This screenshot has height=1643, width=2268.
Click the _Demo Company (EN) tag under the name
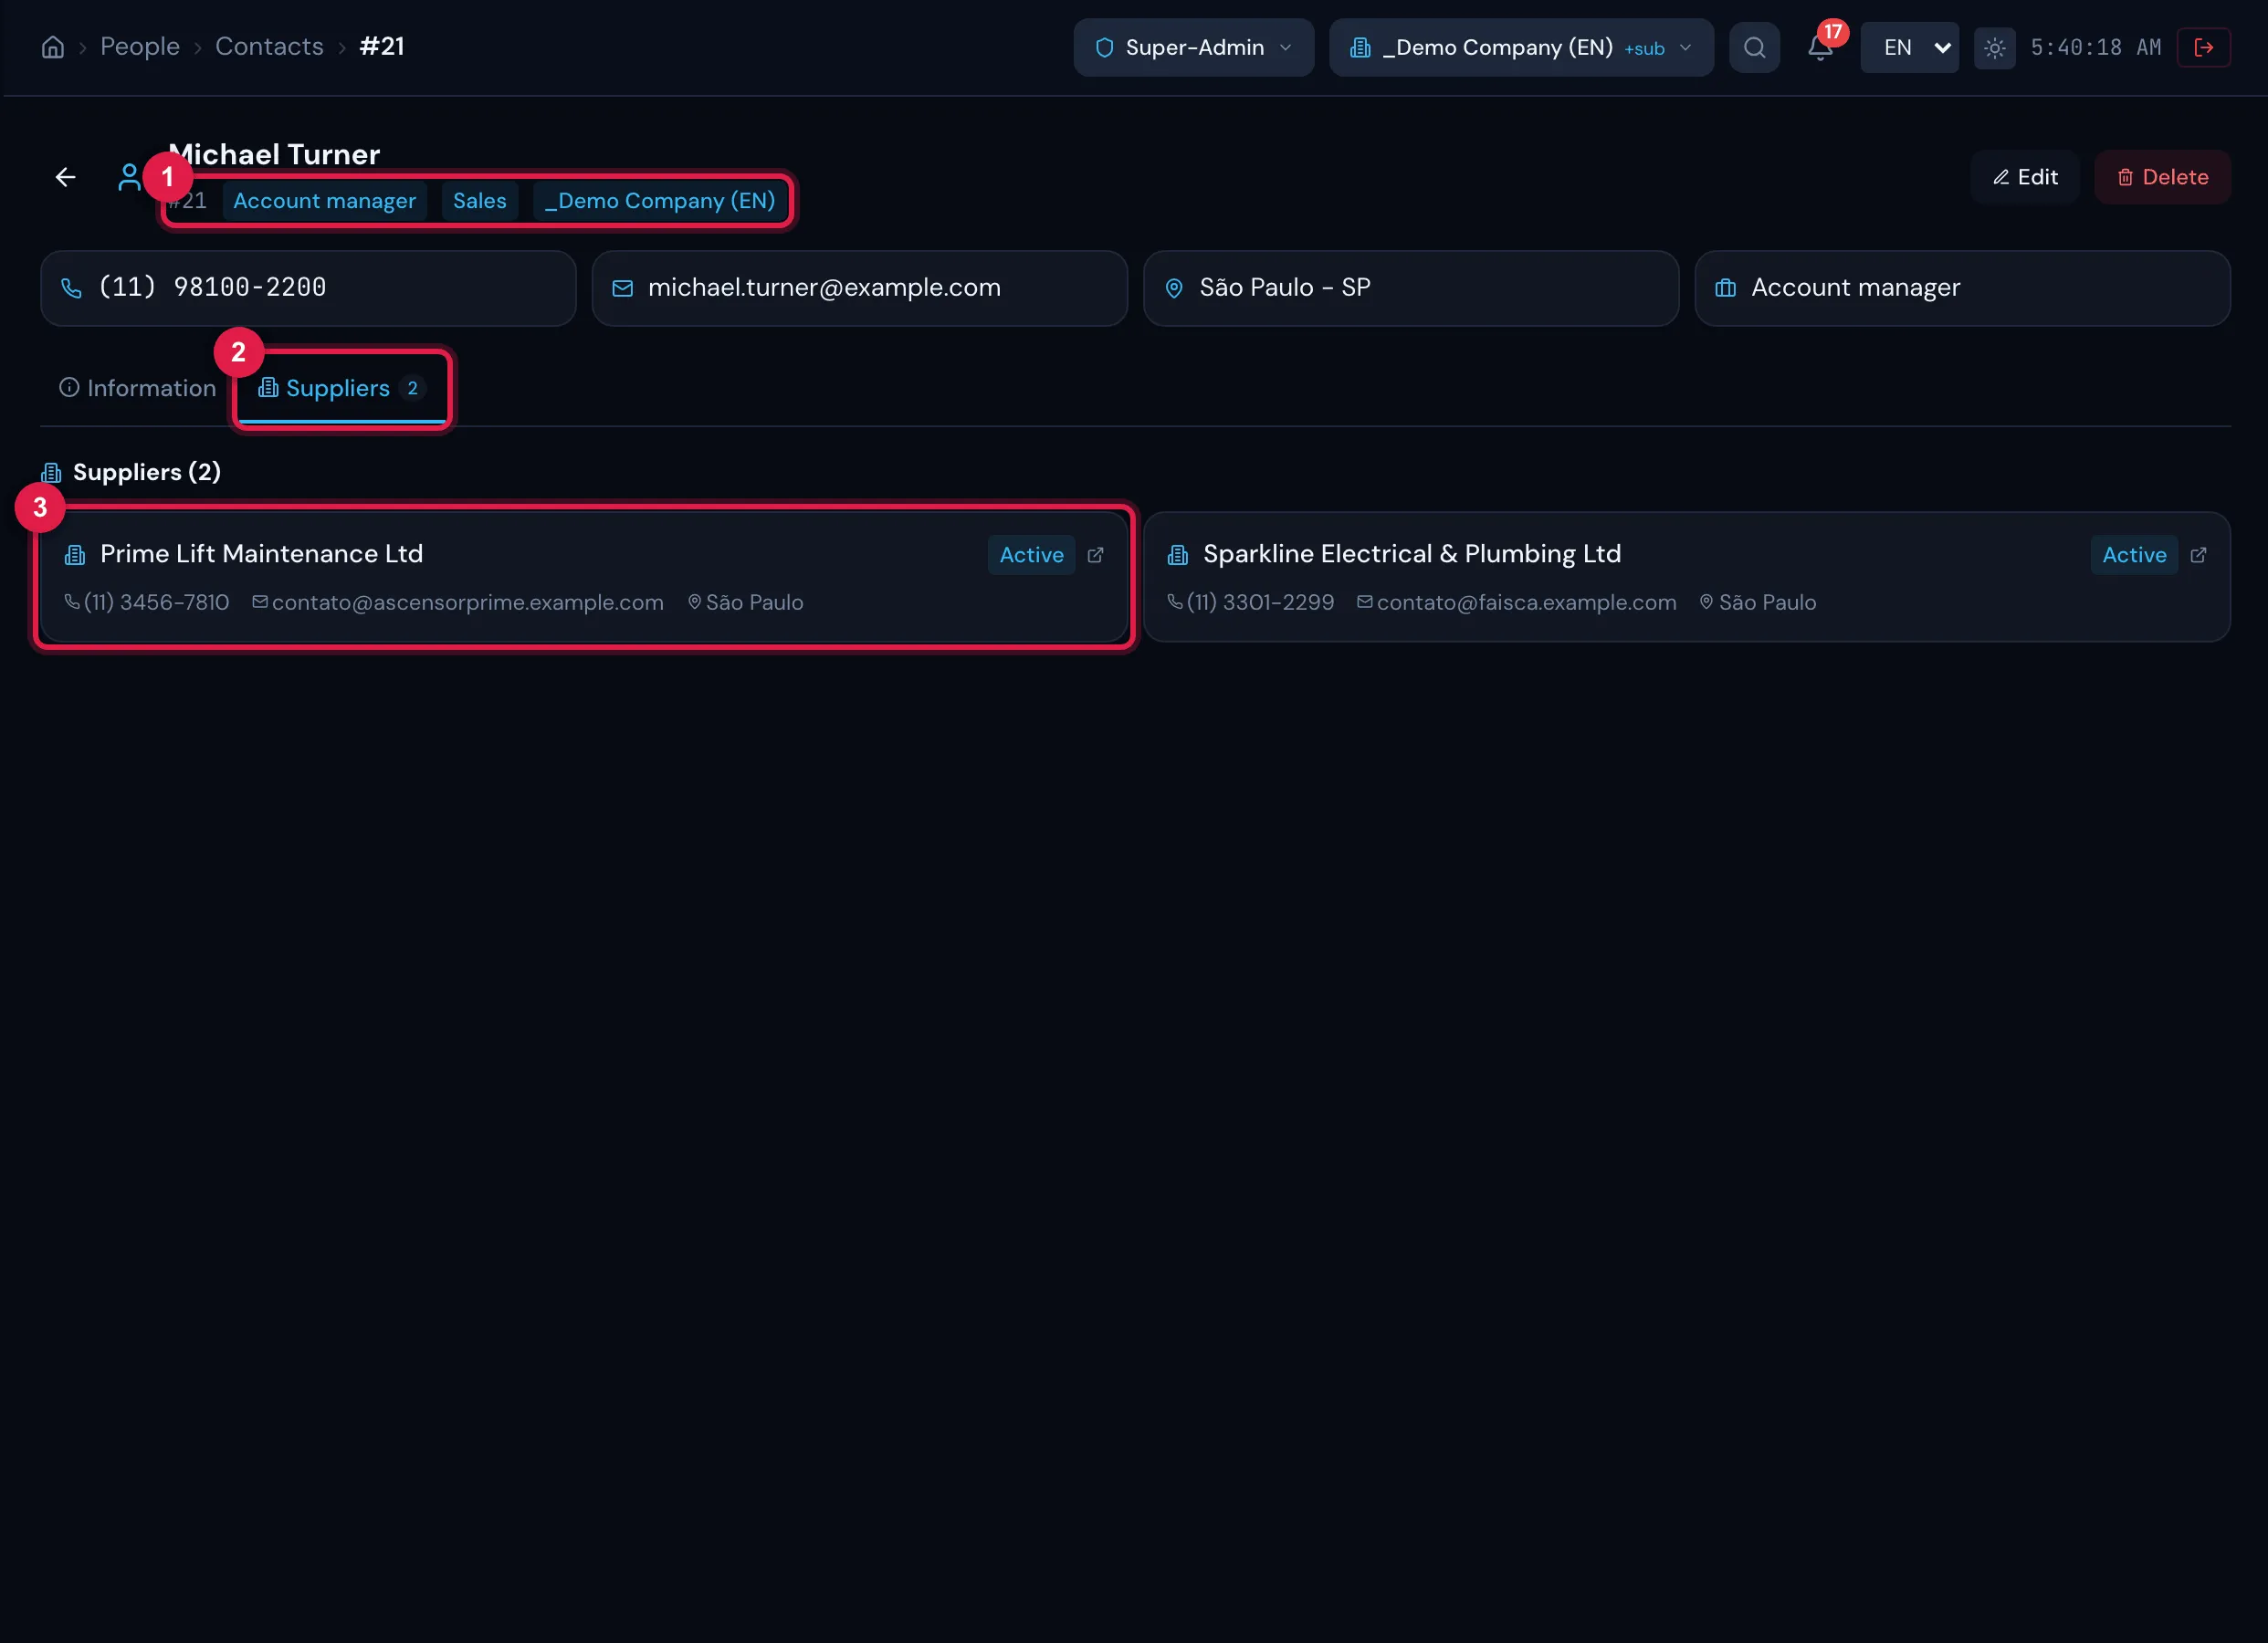[x=660, y=201]
